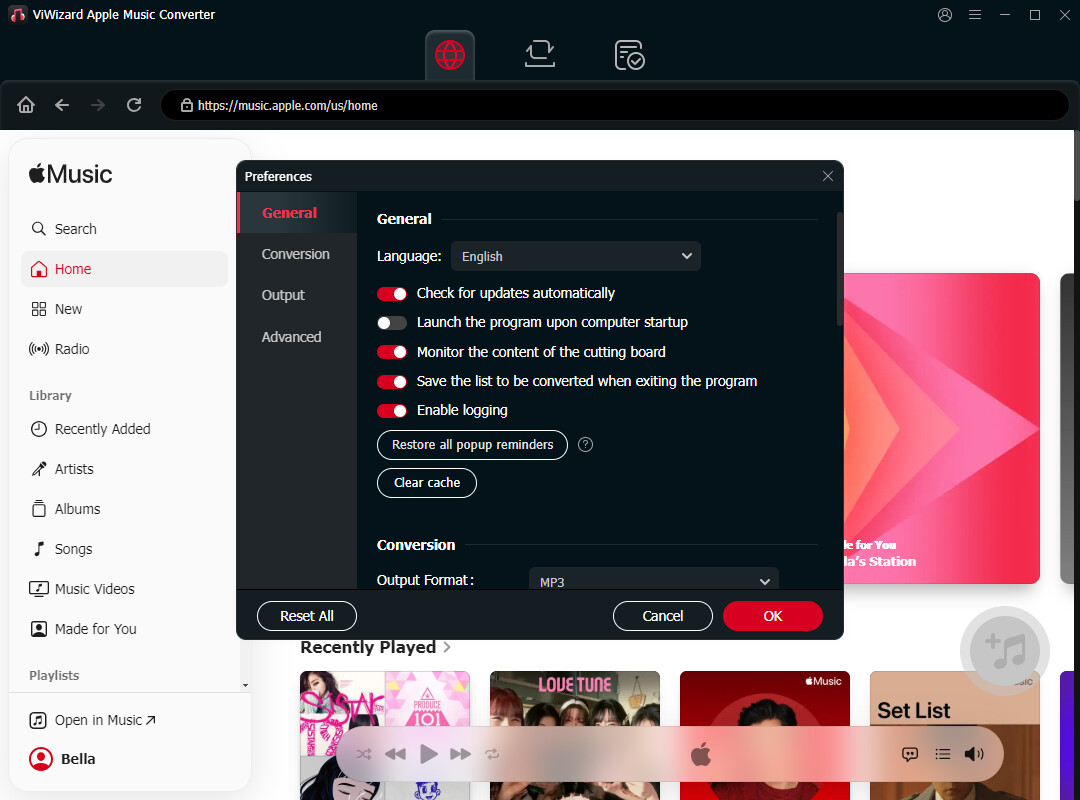The width and height of the screenshot is (1080, 800).
Task: Click the Clear cache button
Action: pyautogui.click(x=427, y=482)
